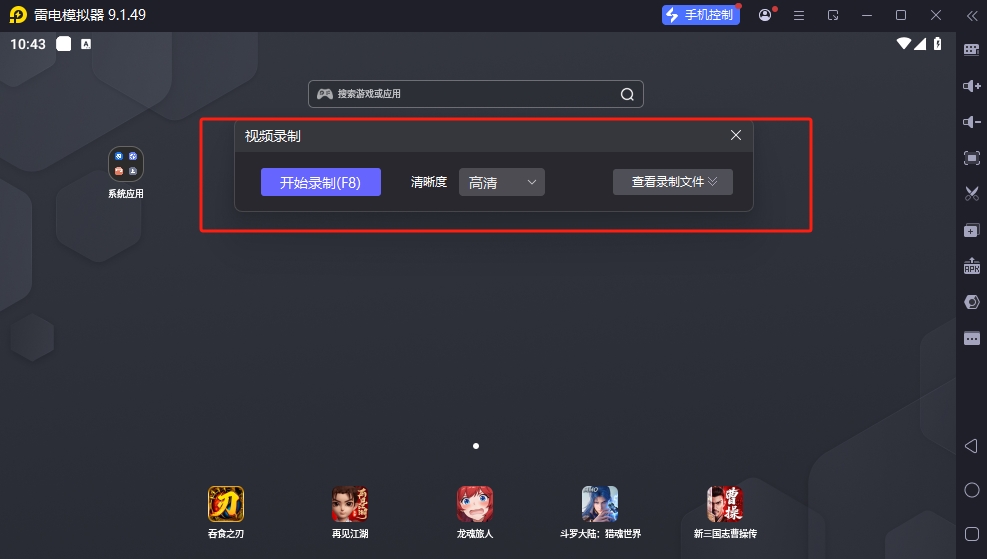Collapse the right sidebar with double-arrow

pyautogui.click(x=972, y=16)
